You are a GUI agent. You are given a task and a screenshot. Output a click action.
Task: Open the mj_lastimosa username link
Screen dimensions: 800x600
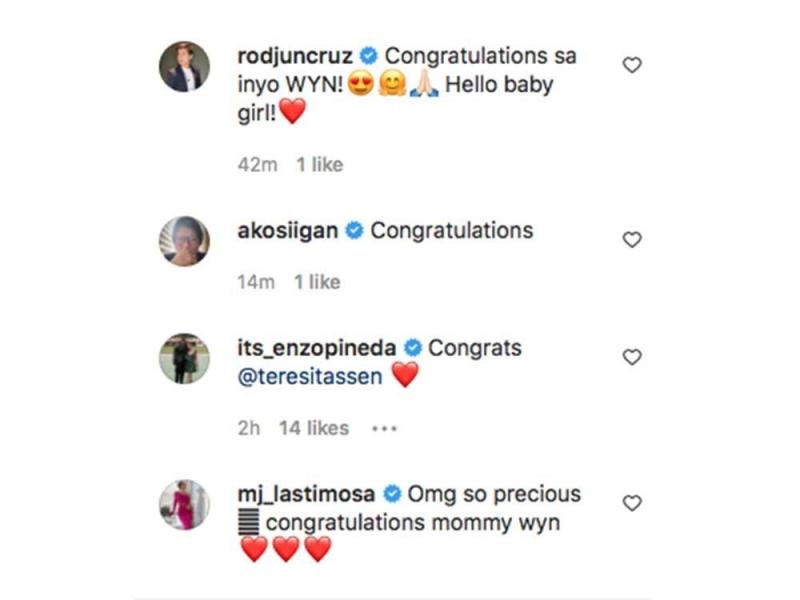pyautogui.click(x=306, y=494)
